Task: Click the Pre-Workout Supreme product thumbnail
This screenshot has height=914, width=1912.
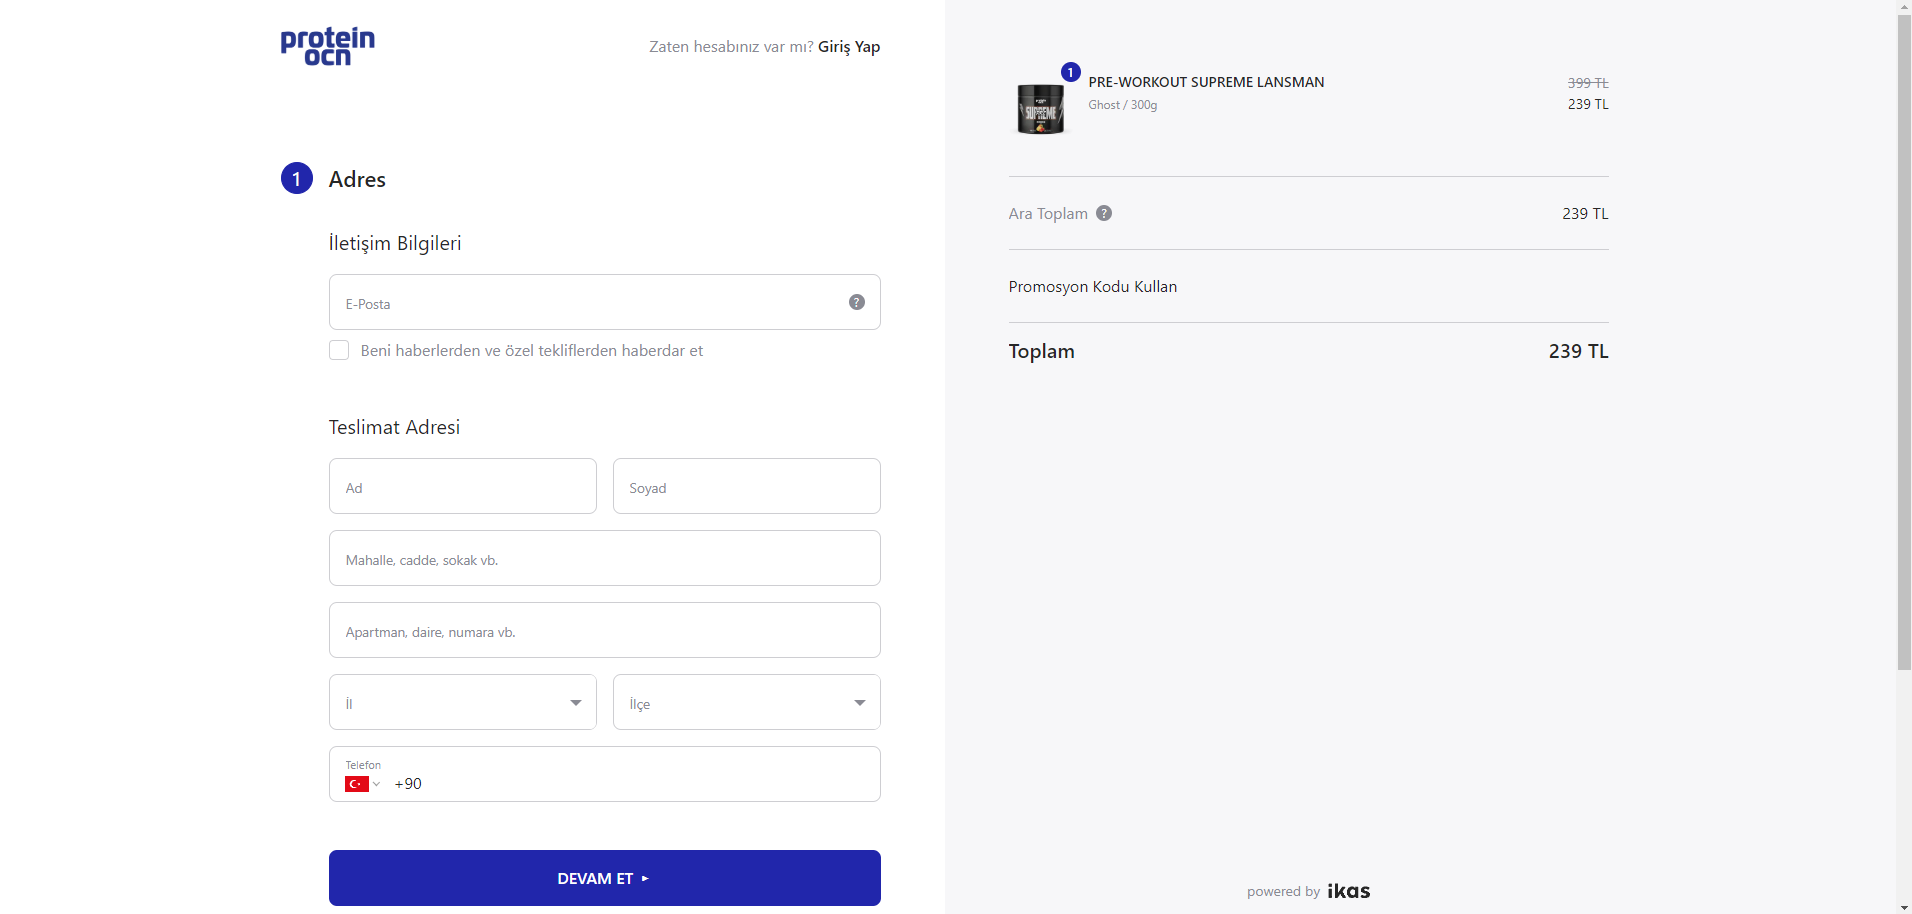Action: 1041,108
